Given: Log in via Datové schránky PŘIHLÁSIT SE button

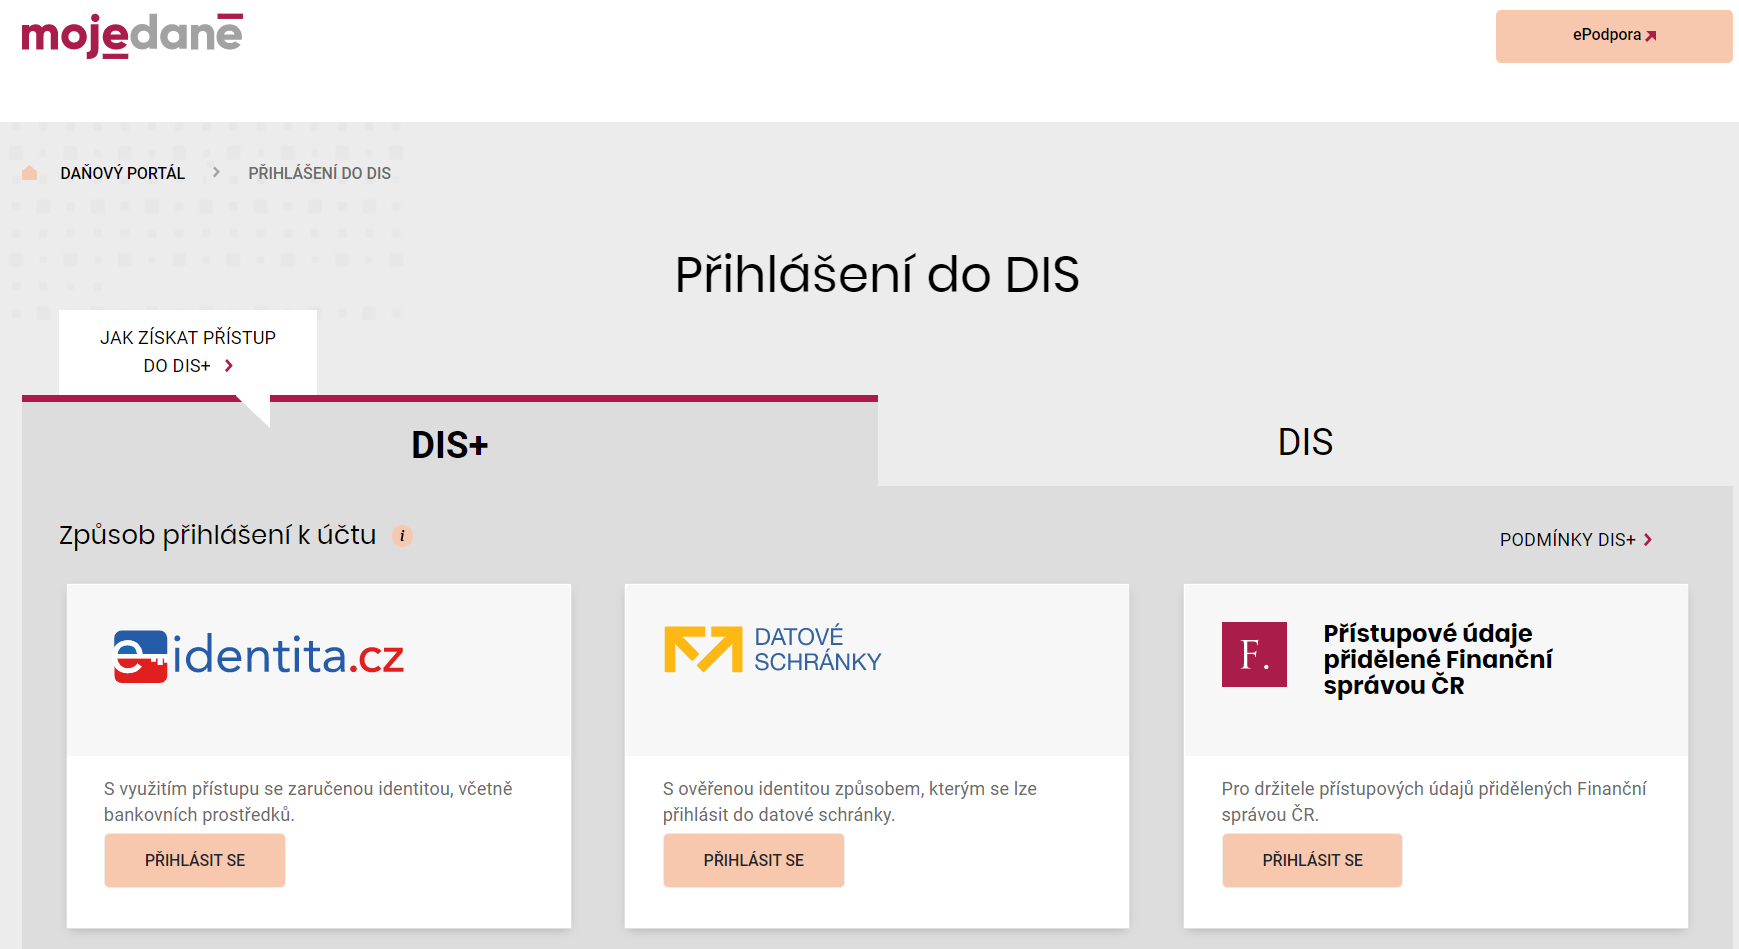Looking at the screenshot, I should pyautogui.click(x=754, y=860).
